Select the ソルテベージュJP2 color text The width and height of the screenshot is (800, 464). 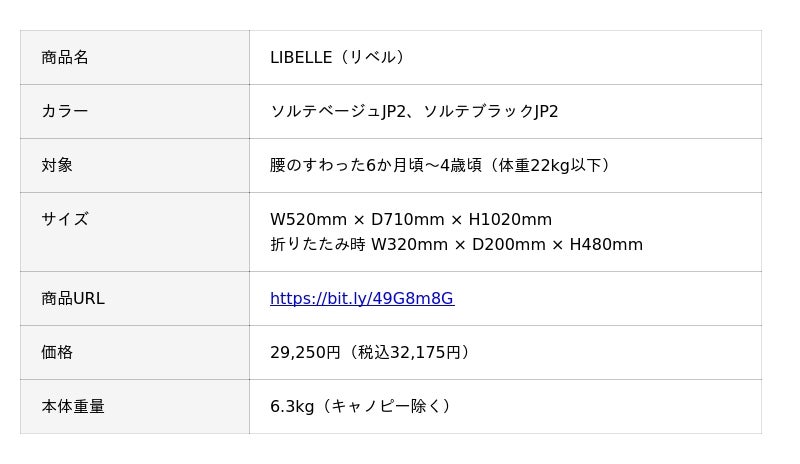[x=332, y=112]
